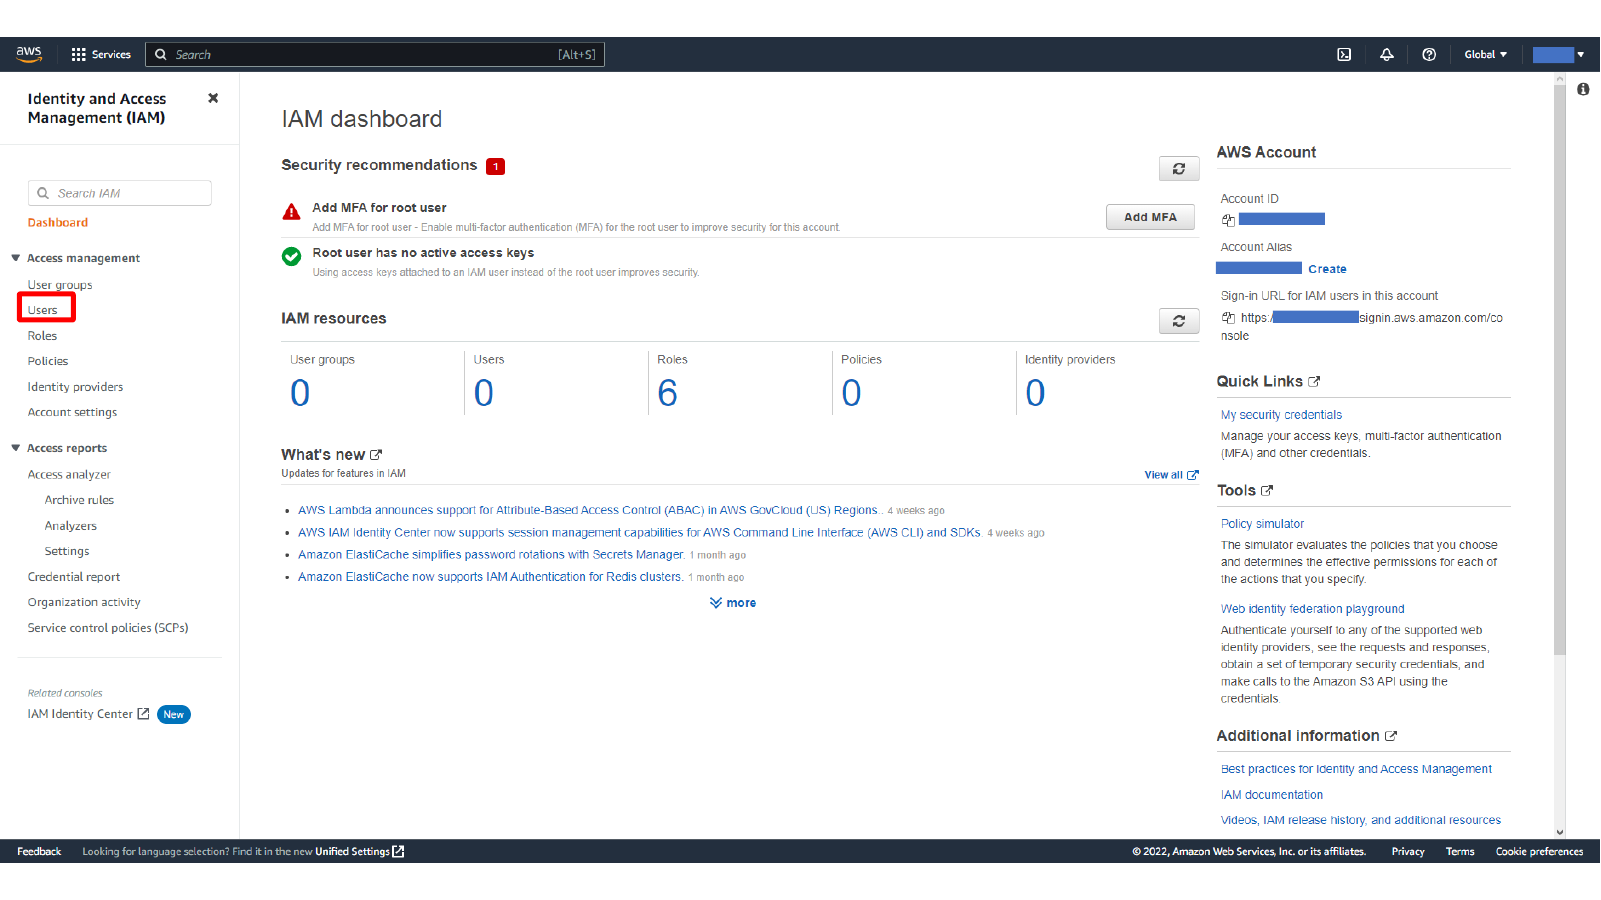Open My security credentials link
1601x900 pixels.
tap(1281, 415)
